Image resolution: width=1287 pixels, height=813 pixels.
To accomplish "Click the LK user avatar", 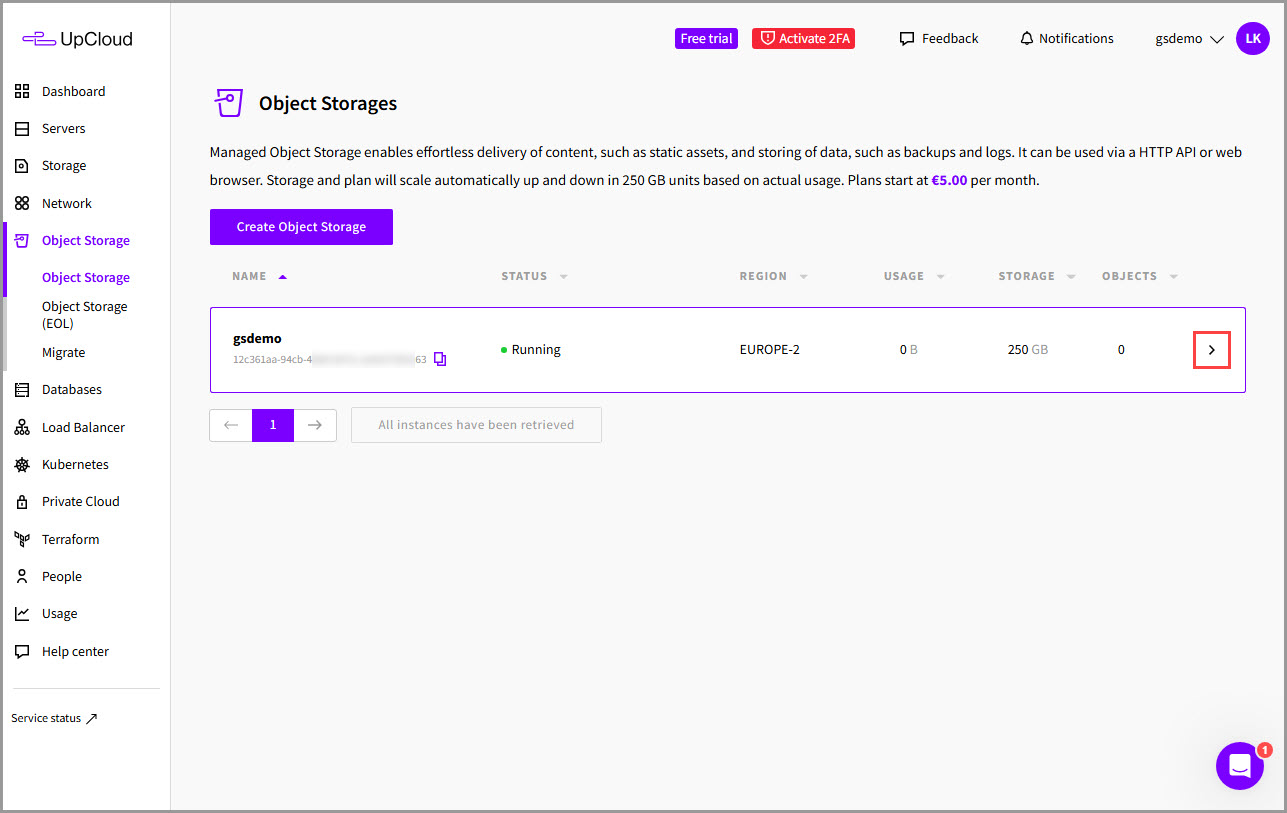I will point(1253,39).
